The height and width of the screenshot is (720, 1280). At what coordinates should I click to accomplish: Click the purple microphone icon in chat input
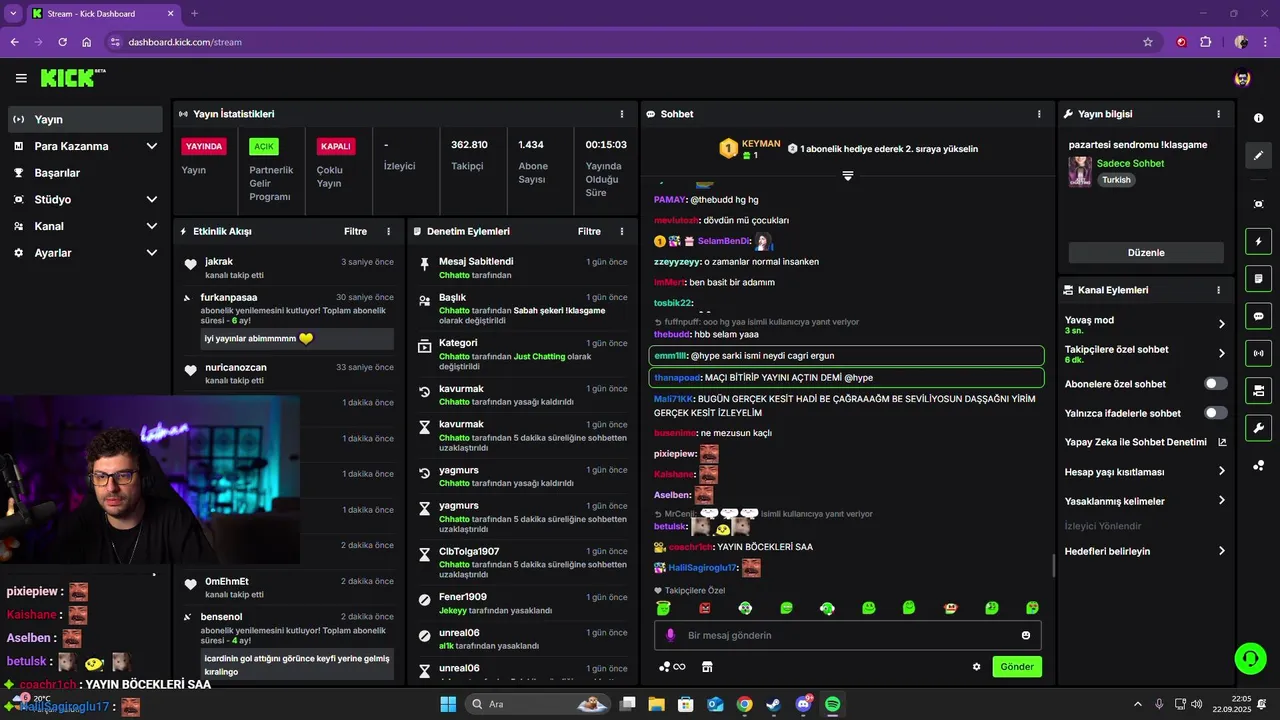point(670,635)
